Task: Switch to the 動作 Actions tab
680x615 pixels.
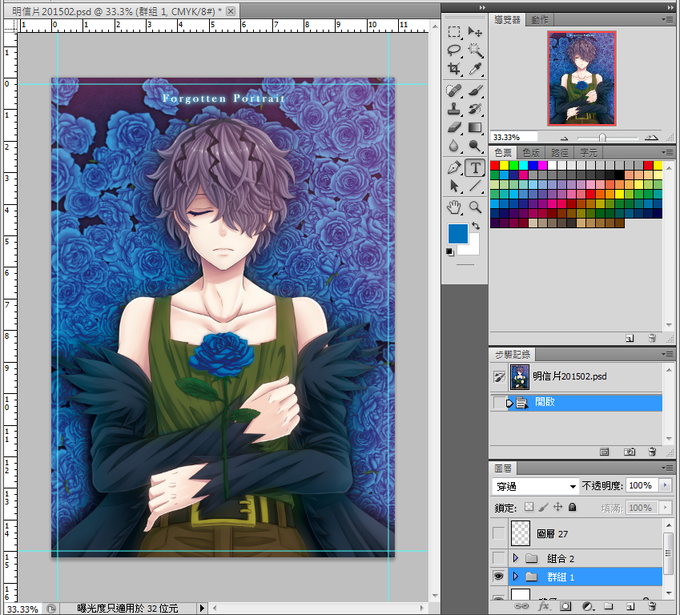Action: pos(540,20)
